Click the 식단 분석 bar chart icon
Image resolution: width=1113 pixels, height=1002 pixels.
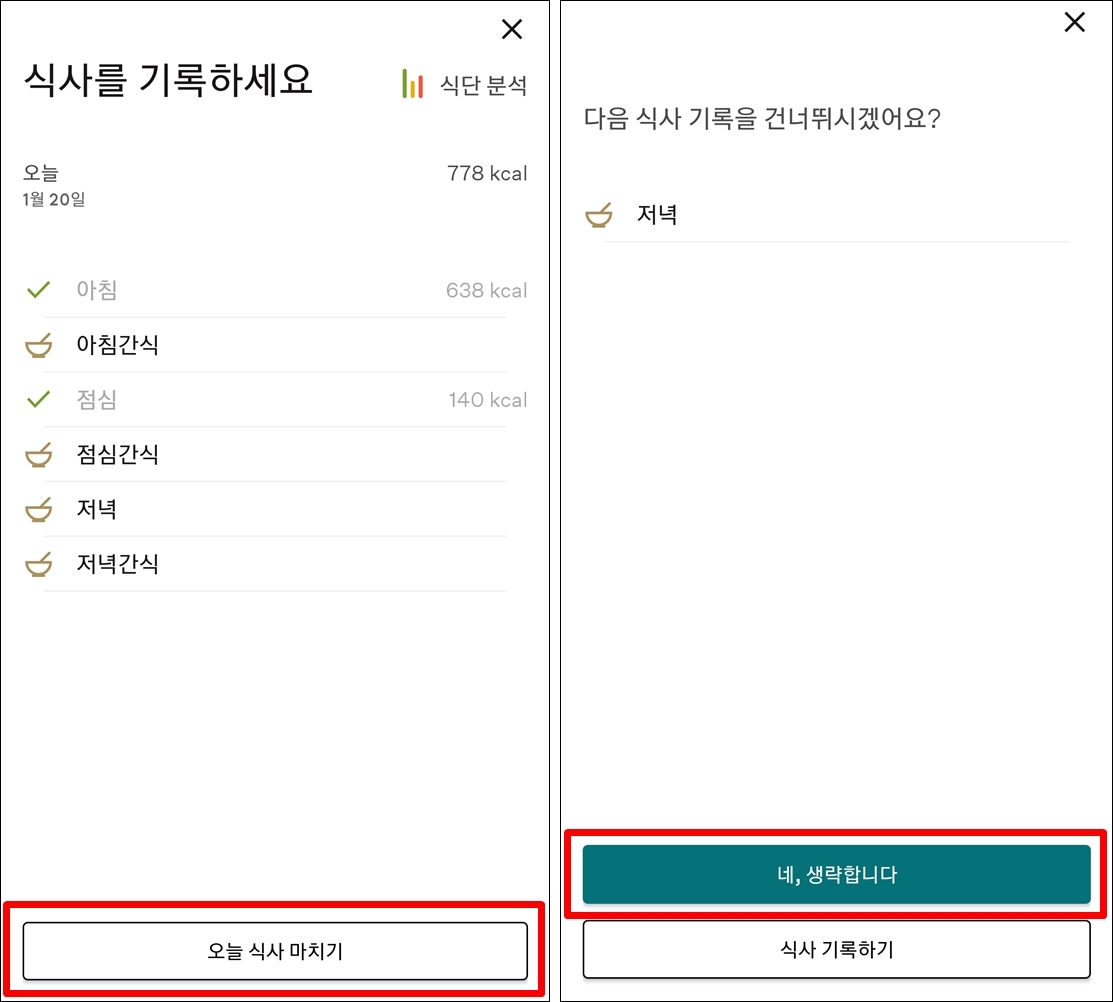click(x=413, y=85)
